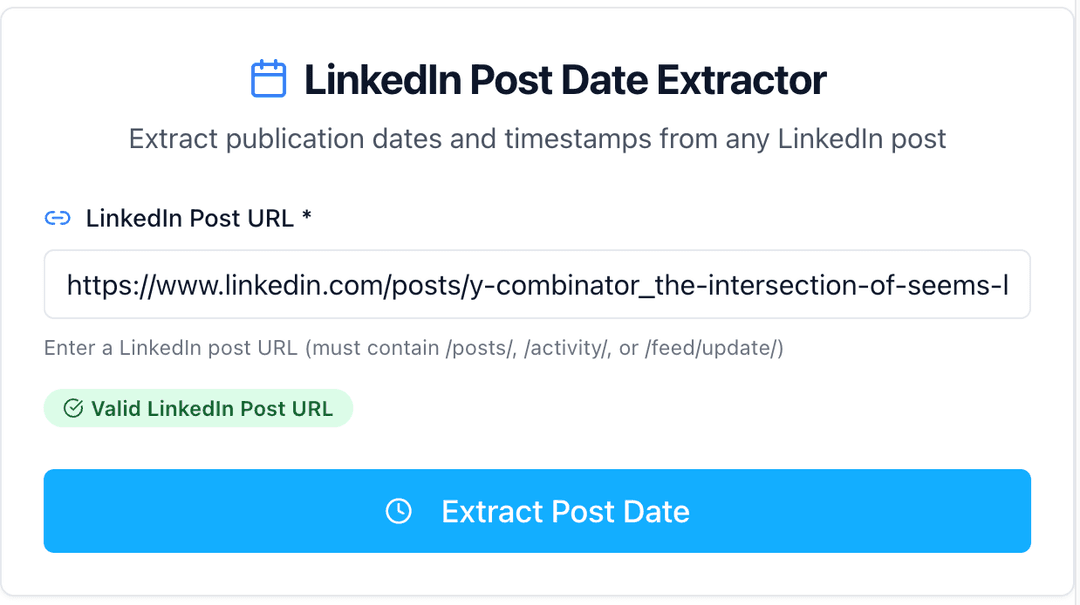Screen dimensions: 1080x605
Task: Click the checkmark circle icon in valid badge
Action: (73, 408)
